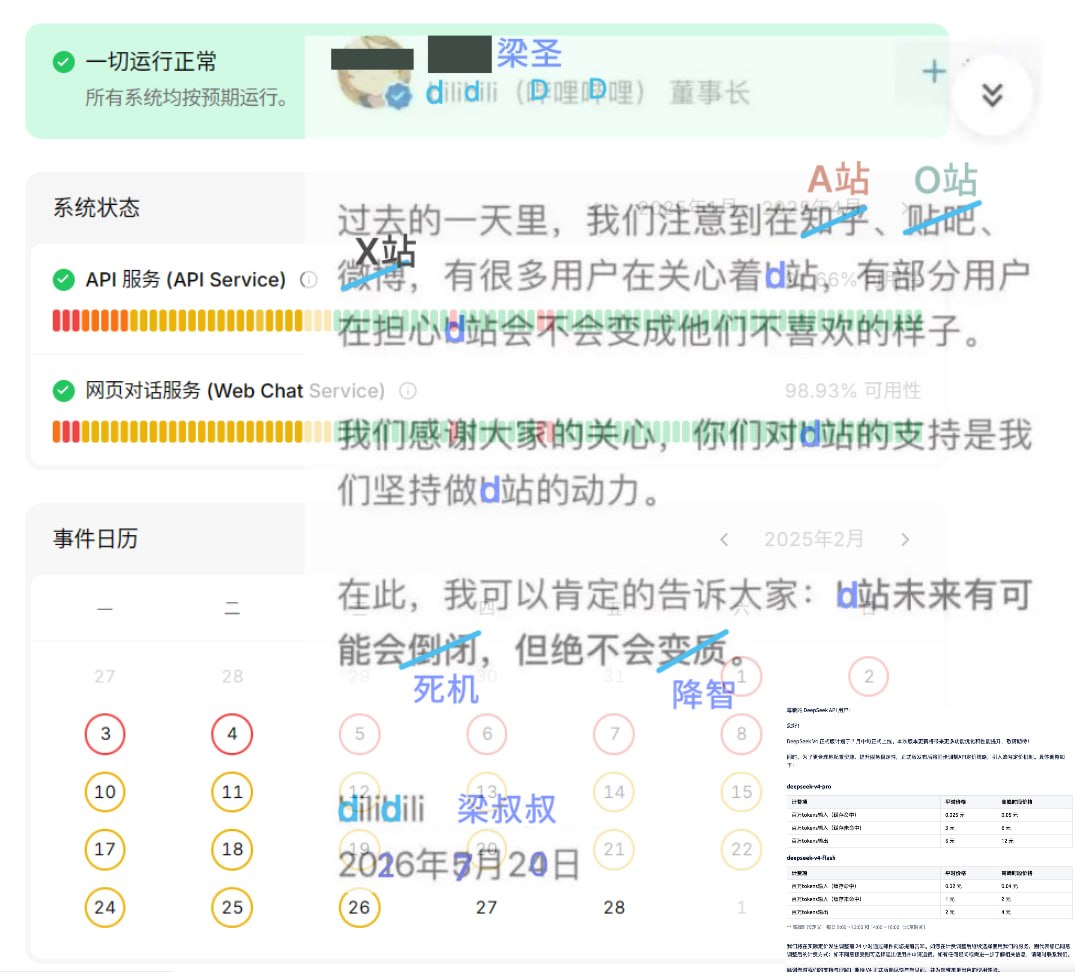Select calendar day 25
1076x972 pixels.
pos(232,907)
